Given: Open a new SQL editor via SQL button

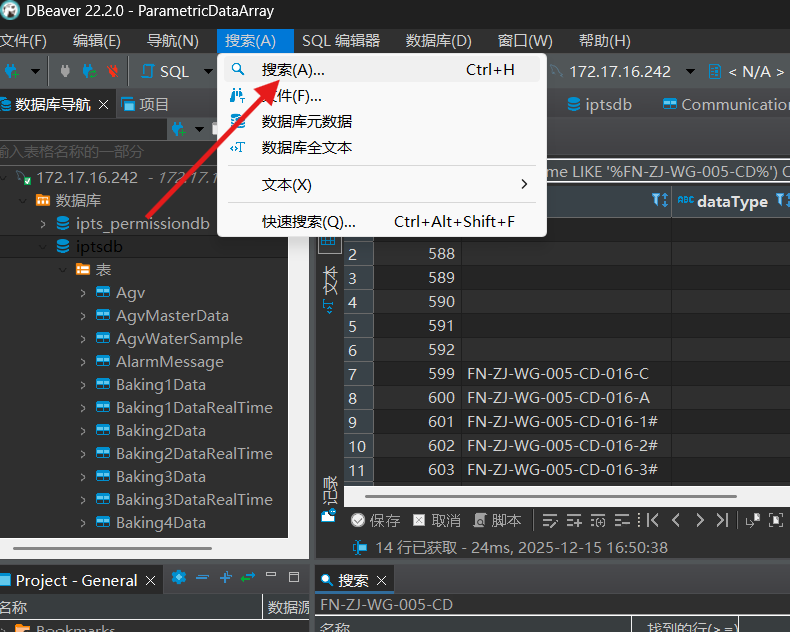Looking at the screenshot, I should (166, 71).
